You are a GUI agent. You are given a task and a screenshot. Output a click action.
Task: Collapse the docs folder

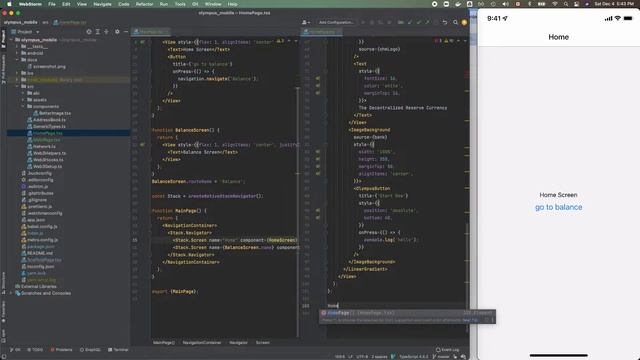point(17,60)
